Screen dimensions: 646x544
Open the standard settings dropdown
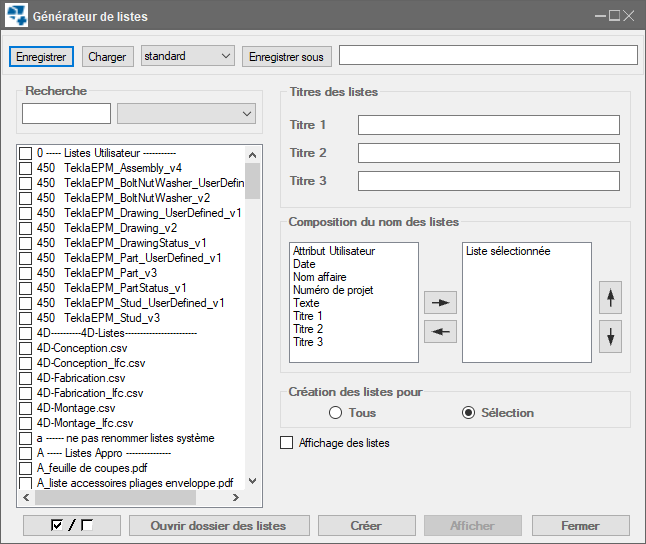[188, 56]
